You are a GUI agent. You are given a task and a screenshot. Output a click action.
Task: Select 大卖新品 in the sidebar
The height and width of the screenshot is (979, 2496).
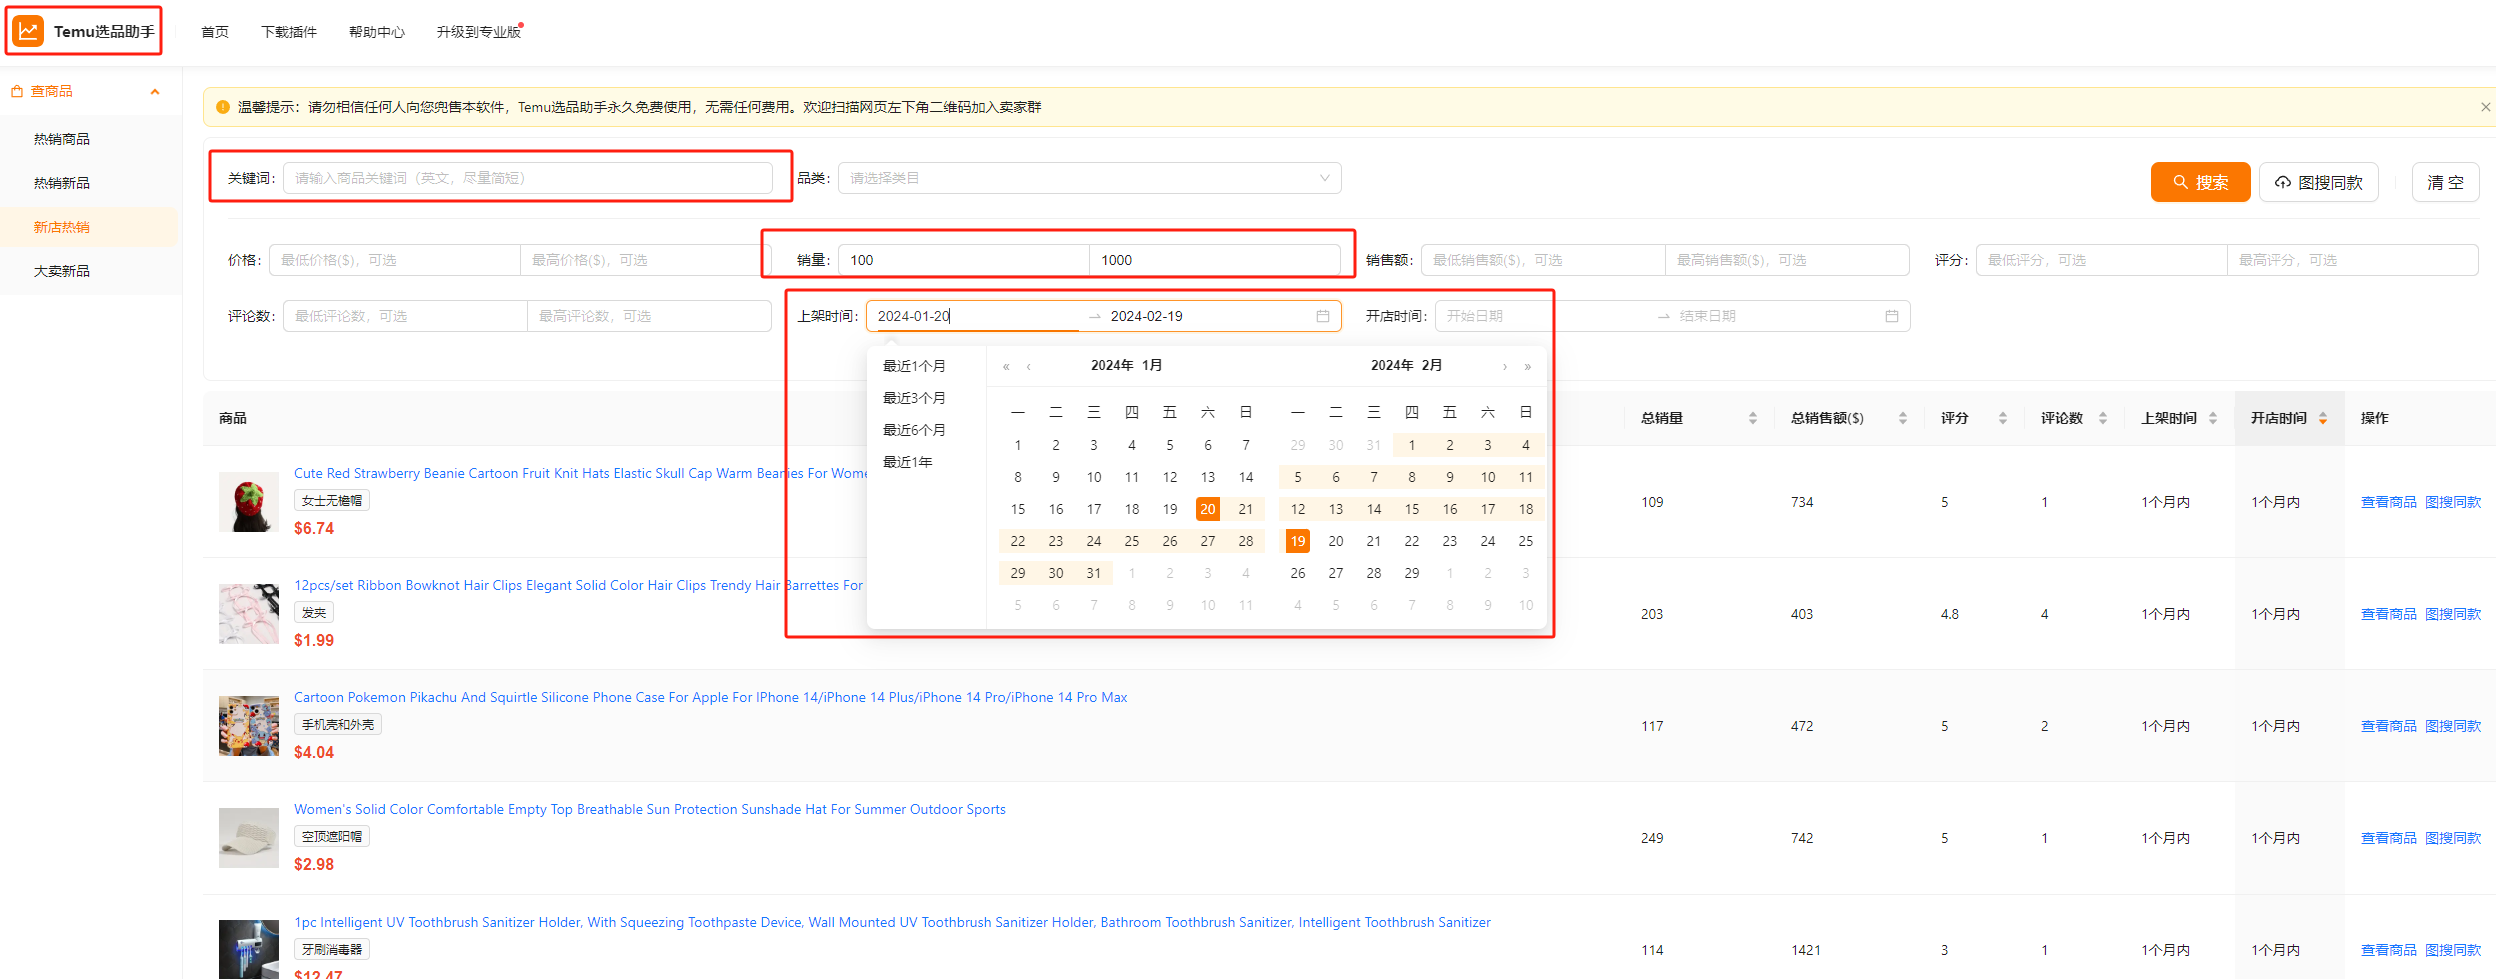coord(62,271)
